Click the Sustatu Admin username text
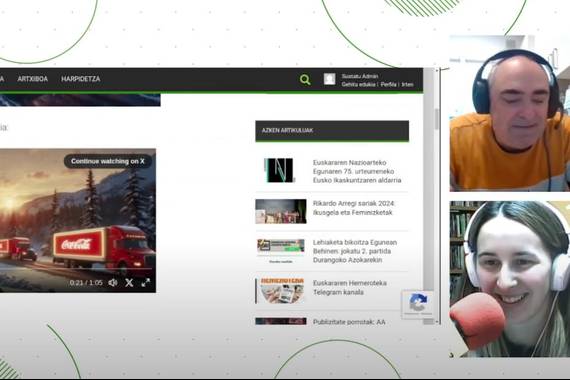The image size is (570, 380). (x=360, y=76)
